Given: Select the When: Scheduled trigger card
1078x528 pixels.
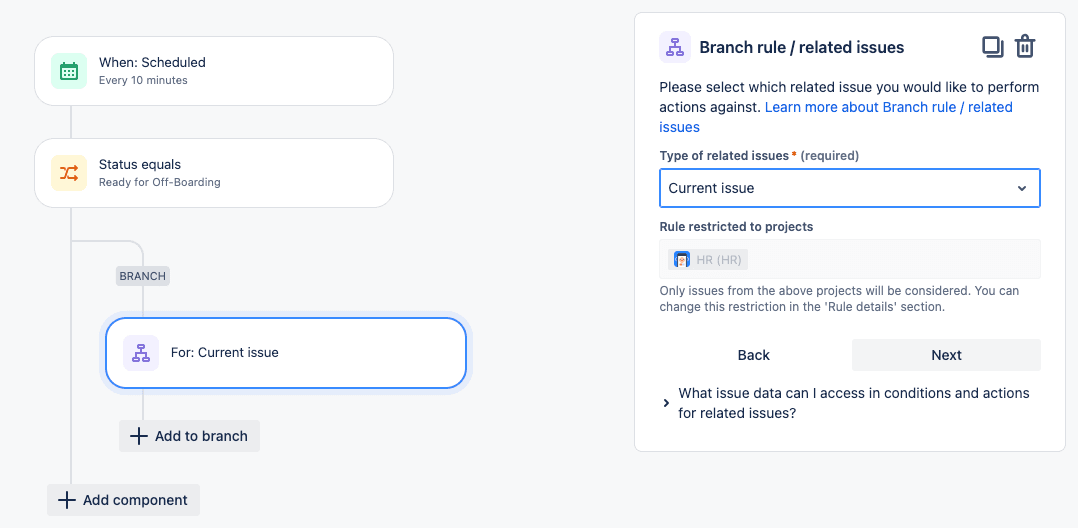Looking at the screenshot, I should [x=214, y=71].
